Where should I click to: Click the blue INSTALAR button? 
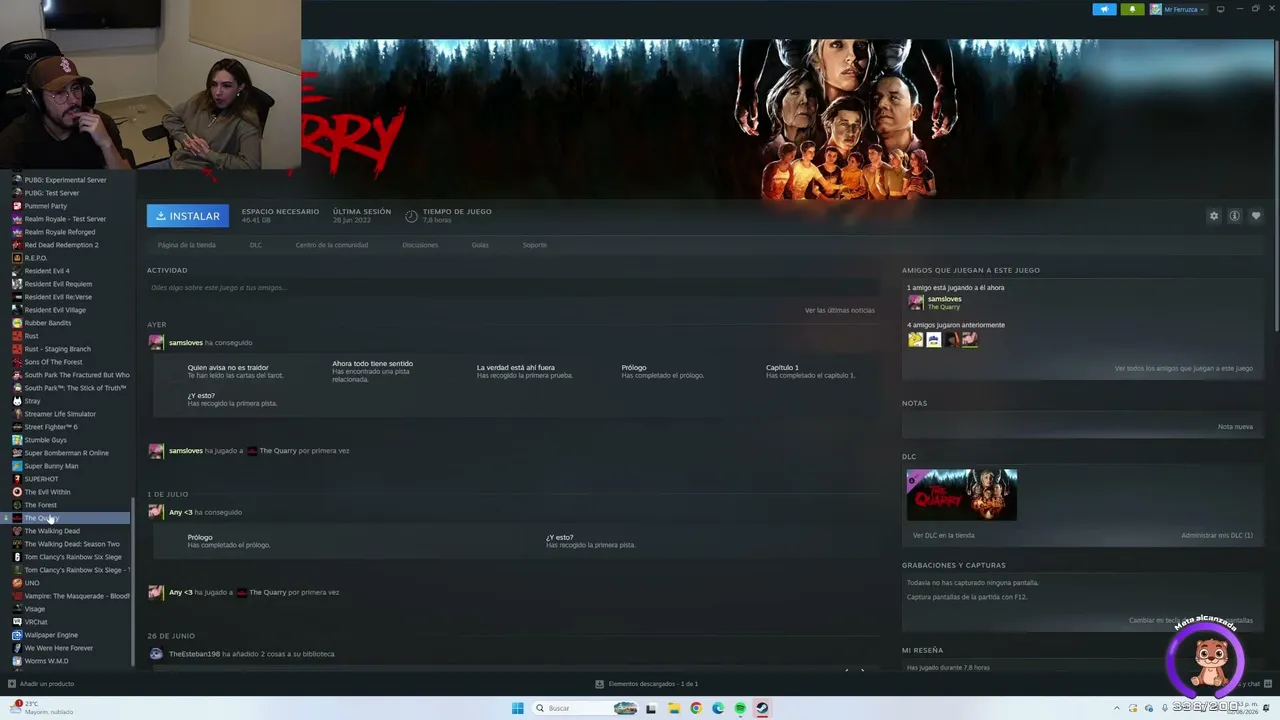[x=187, y=216]
